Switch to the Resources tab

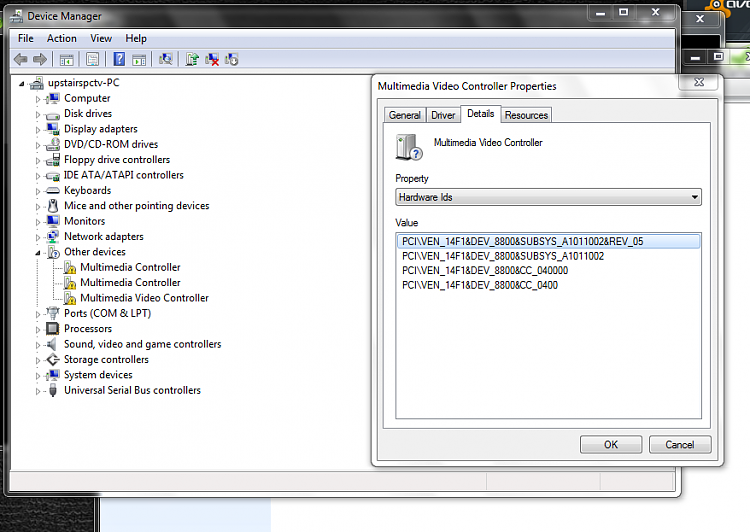[x=526, y=115]
